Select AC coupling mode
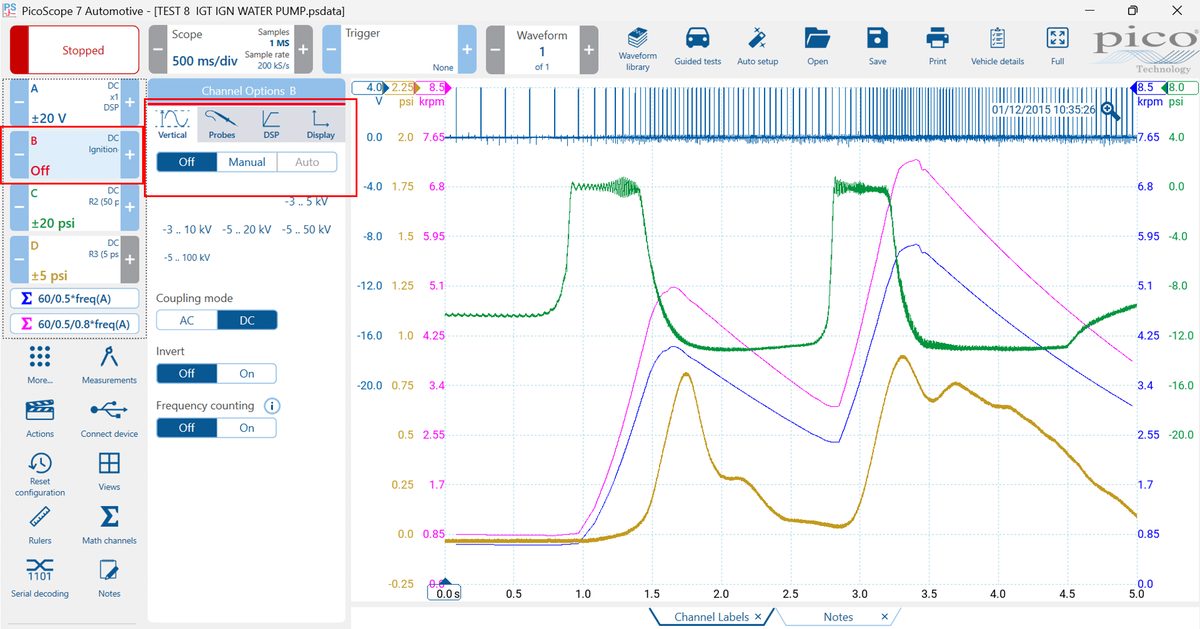Screen dimensions: 1200x629 (x=186, y=320)
